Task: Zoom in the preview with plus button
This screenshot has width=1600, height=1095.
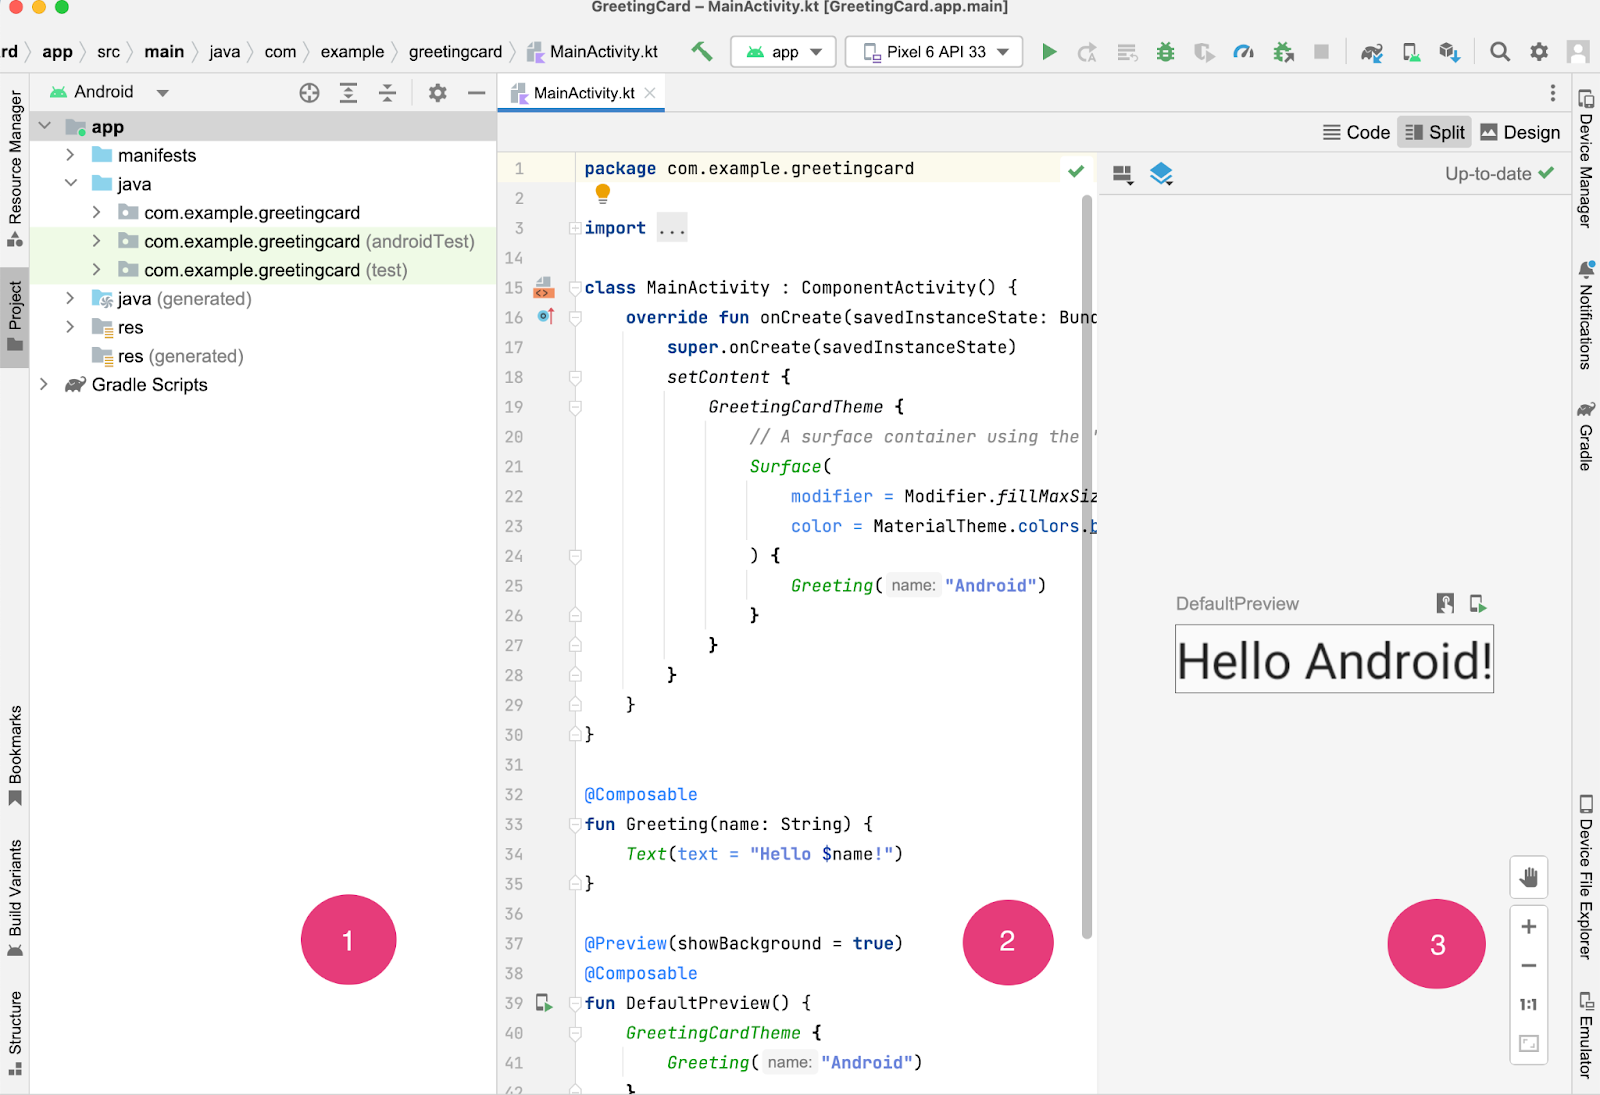Action: 1528,927
